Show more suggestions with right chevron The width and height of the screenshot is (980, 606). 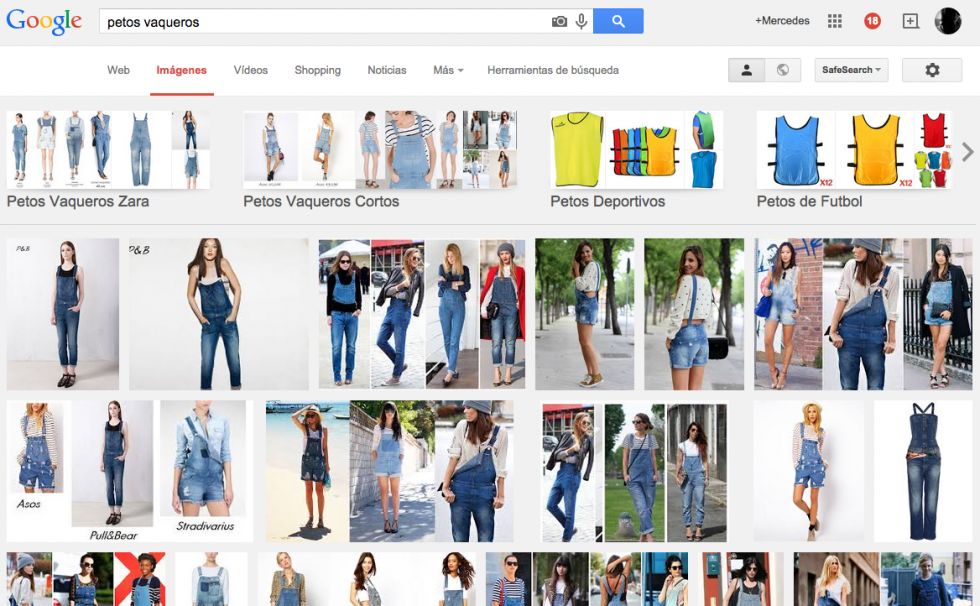point(967,152)
